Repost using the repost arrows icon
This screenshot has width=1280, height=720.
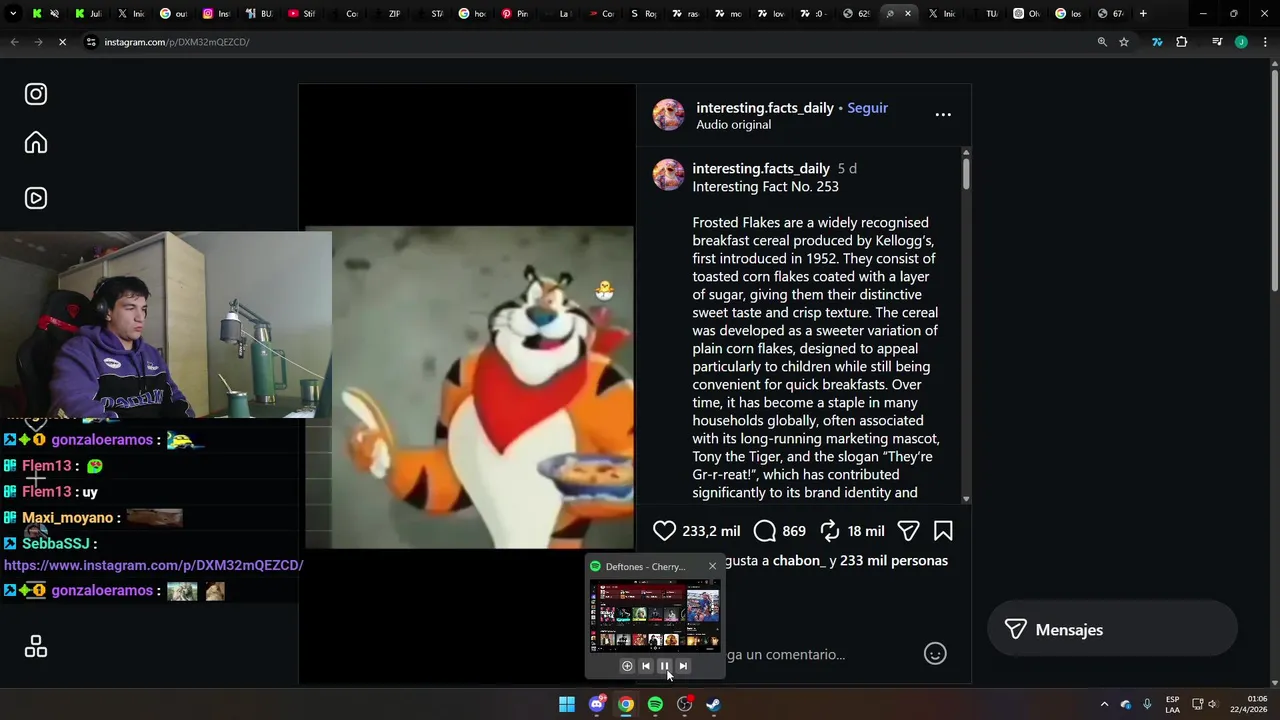coord(830,531)
